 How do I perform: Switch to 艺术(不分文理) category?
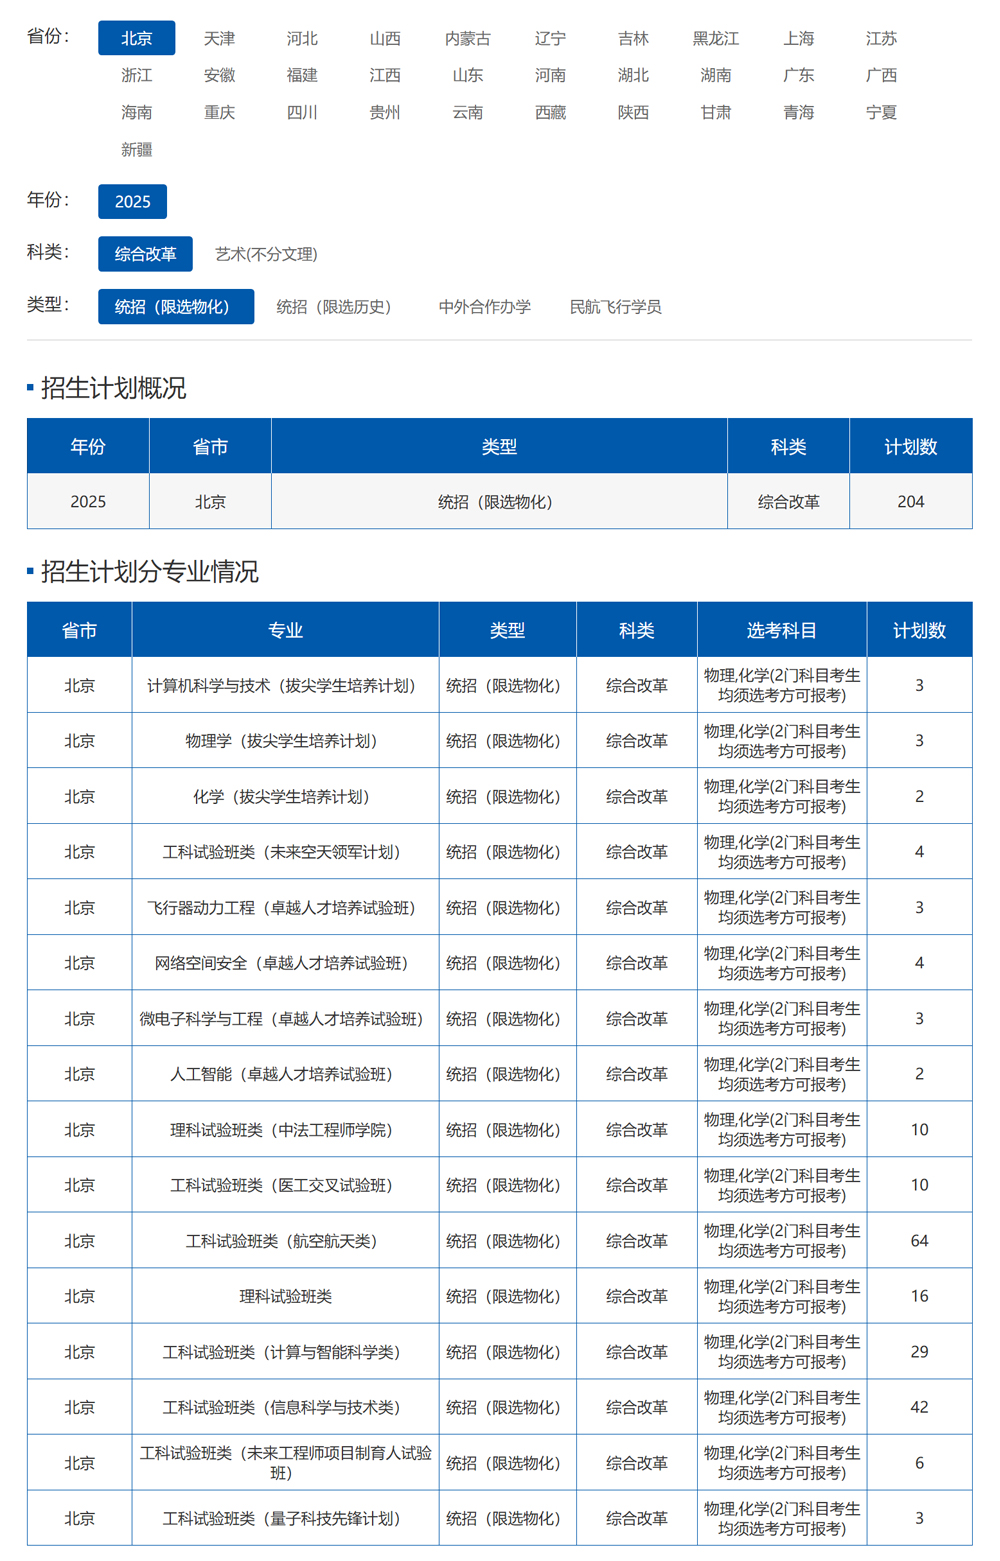pyautogui.click(x=266, y=254)
